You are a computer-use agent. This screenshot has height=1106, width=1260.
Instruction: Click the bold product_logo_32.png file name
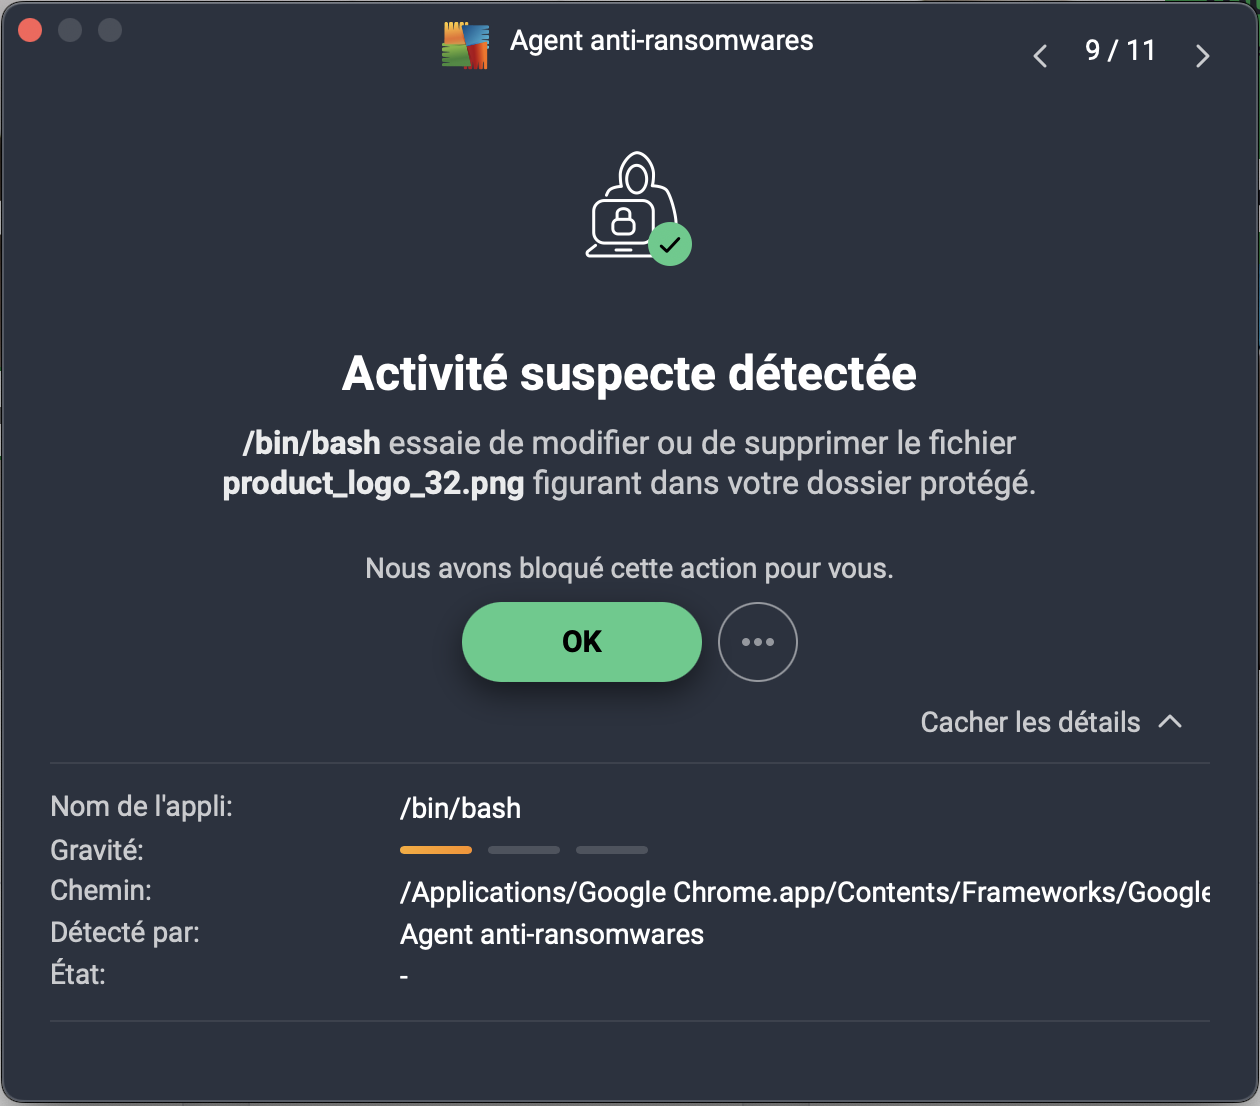coord(373,484)
